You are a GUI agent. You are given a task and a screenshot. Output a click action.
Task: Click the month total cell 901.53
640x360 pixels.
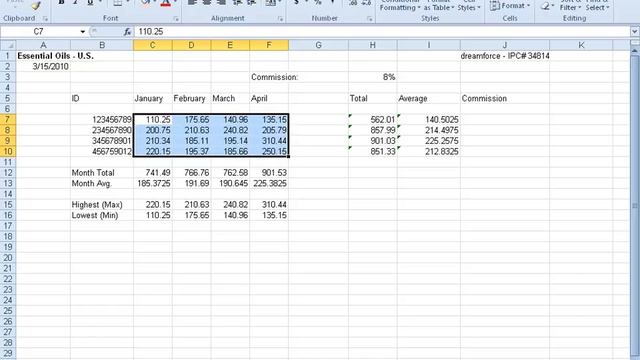click(x=269, y=173)
